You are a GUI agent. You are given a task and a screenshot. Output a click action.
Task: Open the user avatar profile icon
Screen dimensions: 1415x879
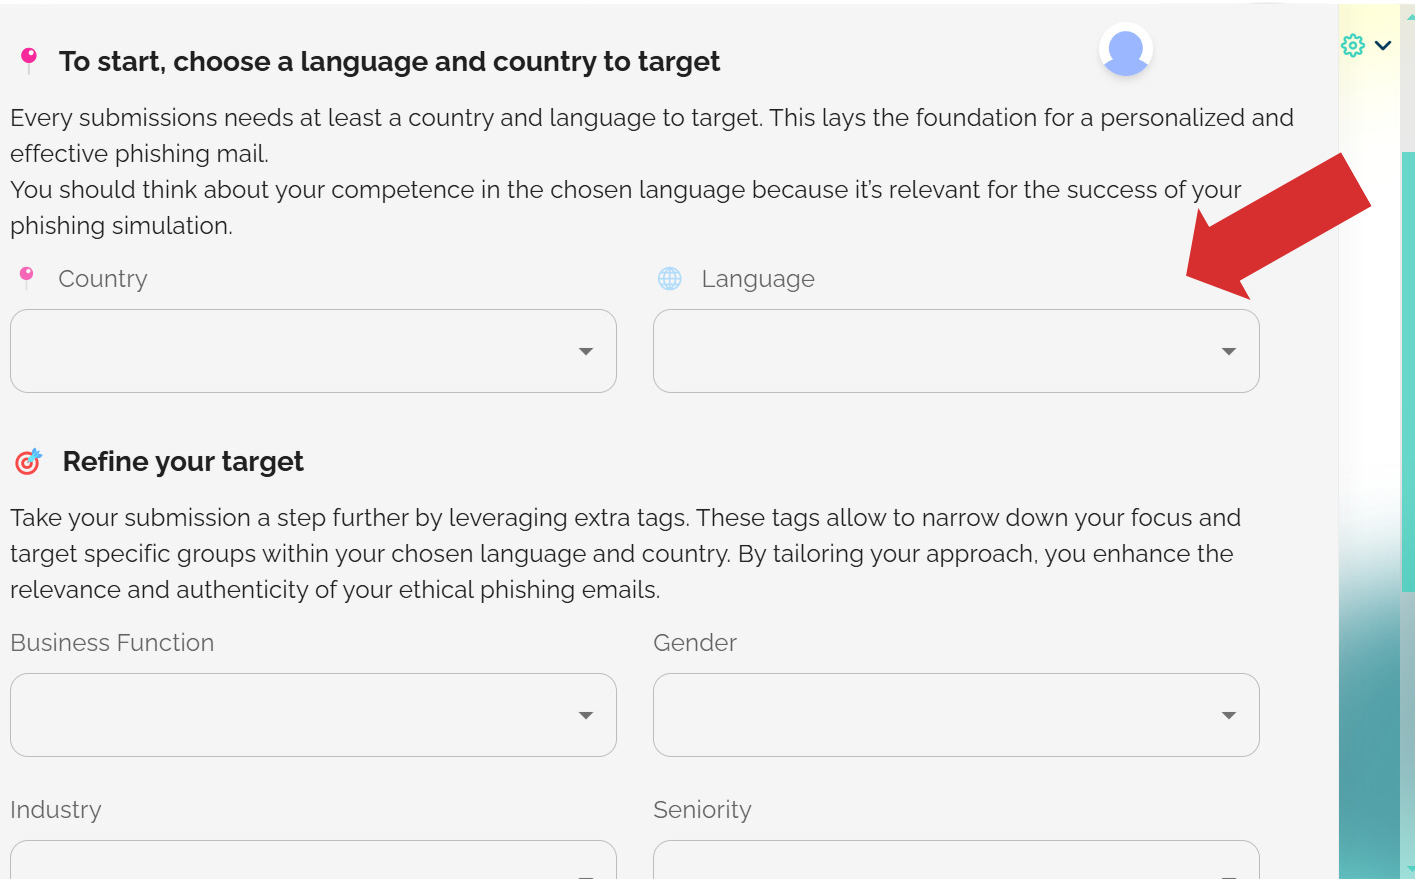[1125, 50]
